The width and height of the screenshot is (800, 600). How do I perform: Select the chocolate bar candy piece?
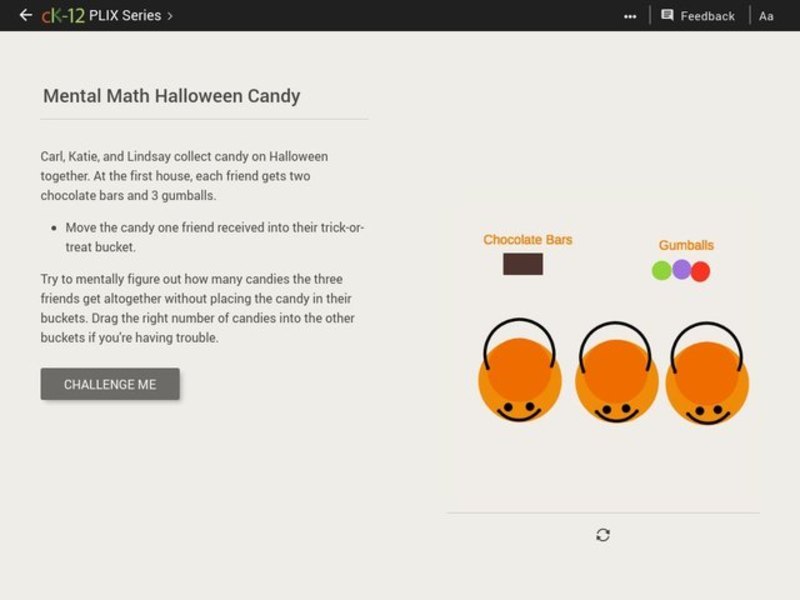(x=522, y=265)
